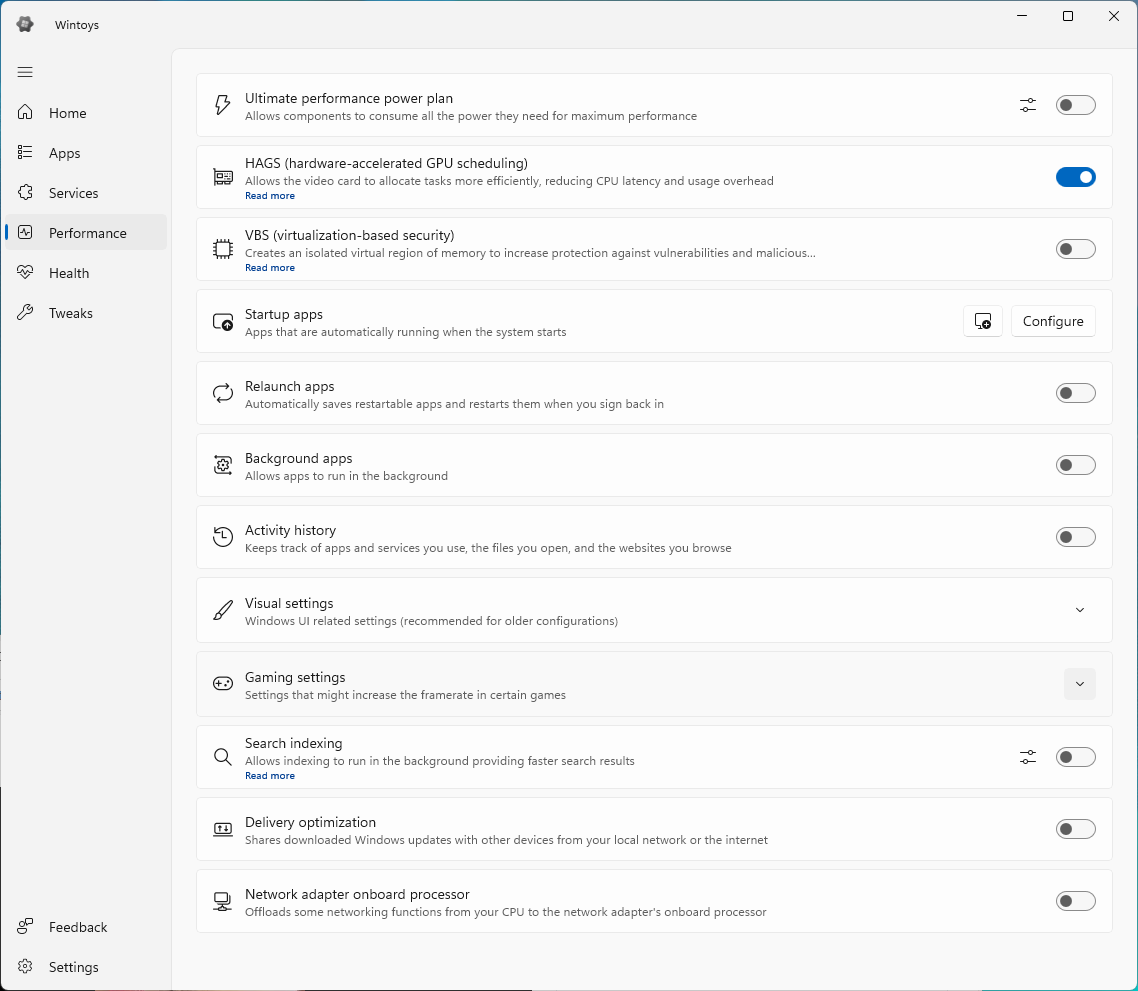Click the Home house icon in sidebar
This screenshot has height=991, width=1138.
click(25, 112)
